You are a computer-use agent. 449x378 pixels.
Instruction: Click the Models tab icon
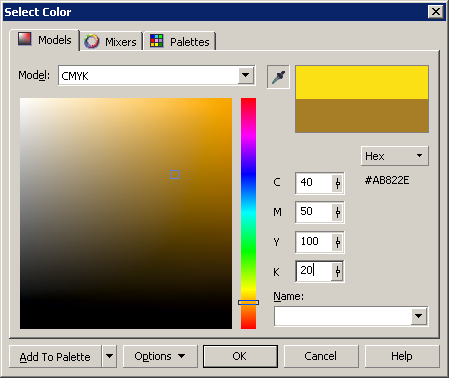pyautogui.click(x=25, y=39)
